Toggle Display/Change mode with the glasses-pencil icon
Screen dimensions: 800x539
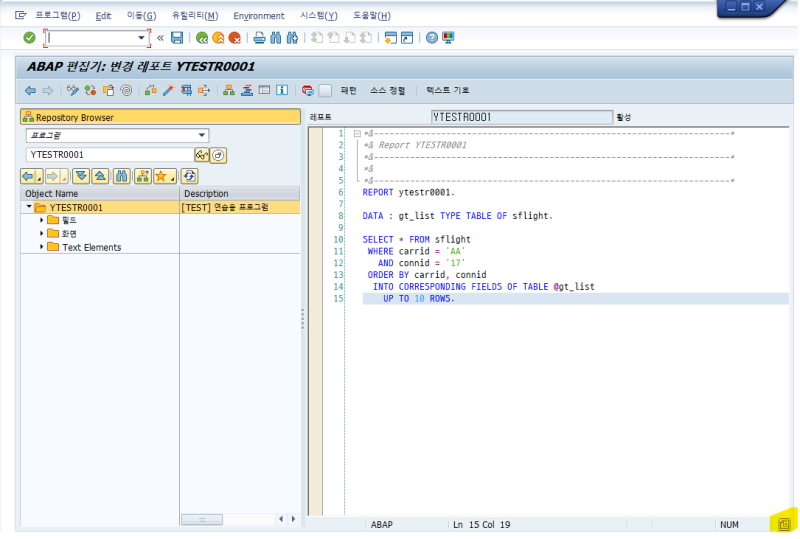pyautogui.click(x=72, y=91)
